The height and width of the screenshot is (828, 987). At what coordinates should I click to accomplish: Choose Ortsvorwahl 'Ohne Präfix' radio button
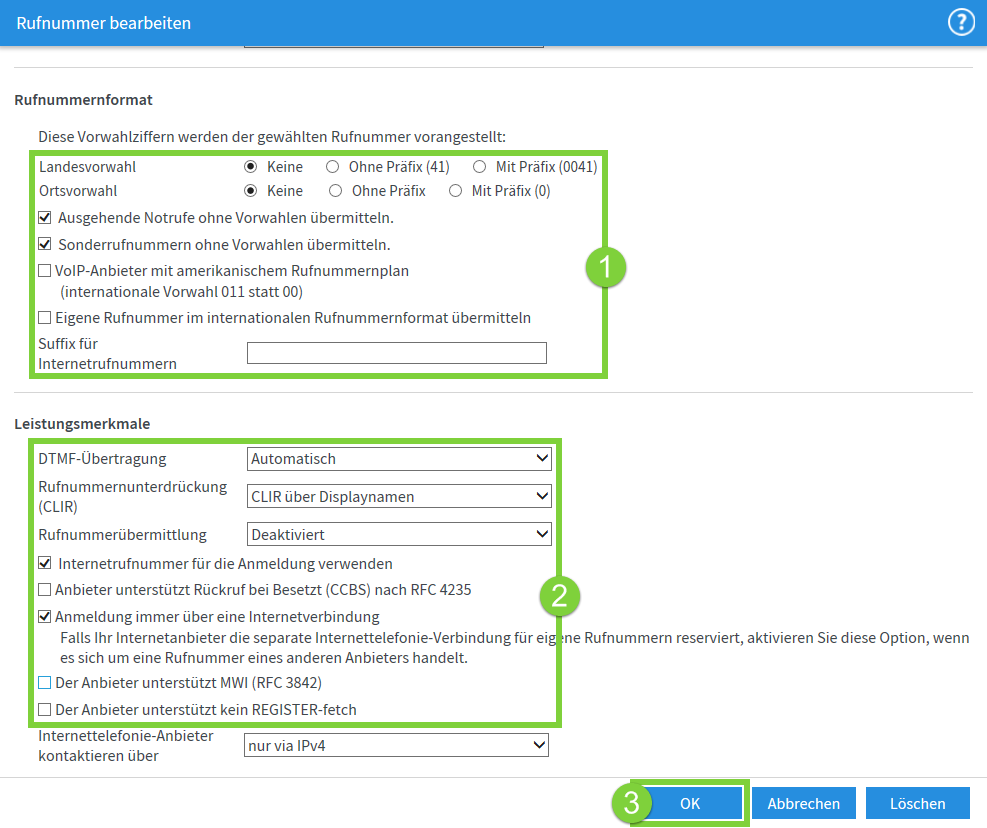[336, 190]
